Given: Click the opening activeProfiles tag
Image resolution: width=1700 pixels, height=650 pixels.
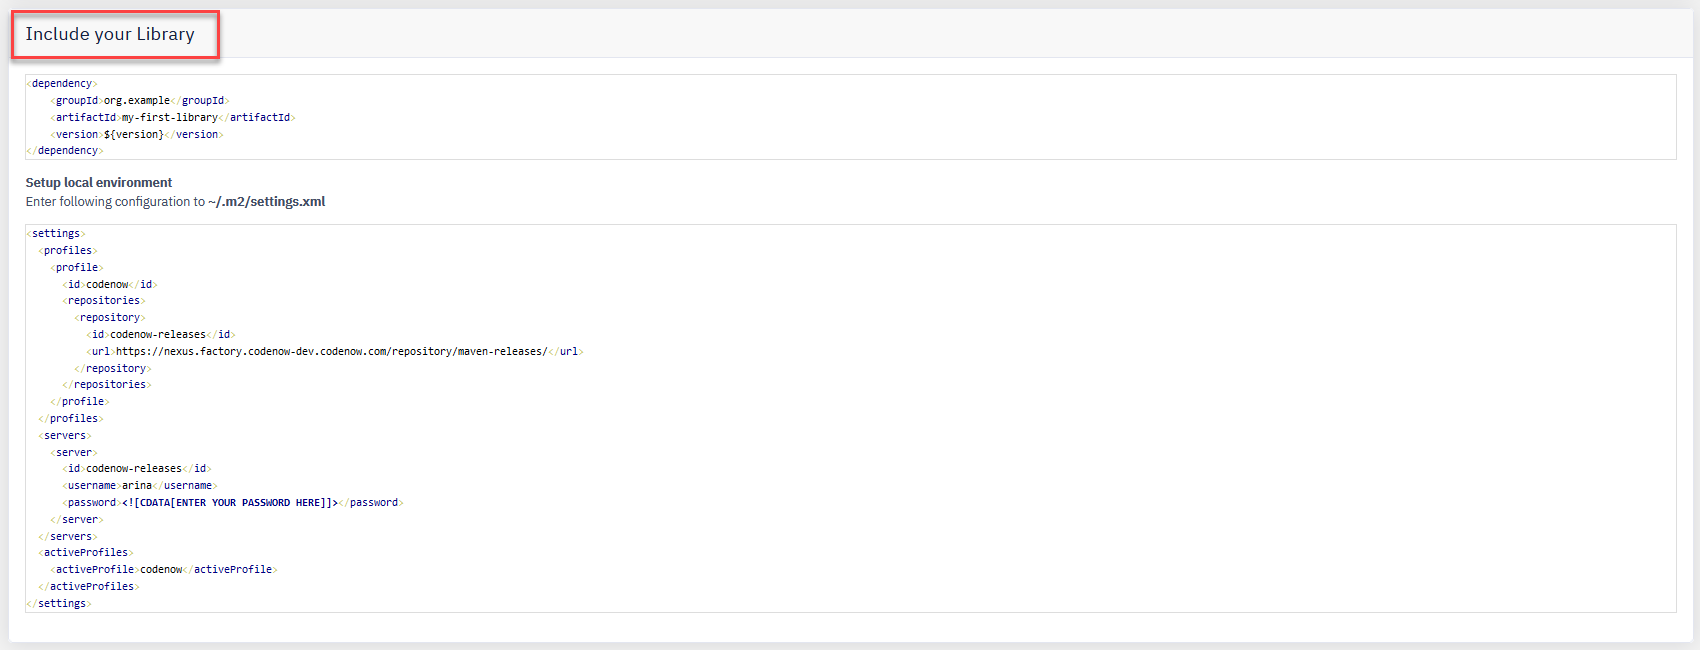Looking at the screenshot, I should pyautogui.click(x=86, y=553).
